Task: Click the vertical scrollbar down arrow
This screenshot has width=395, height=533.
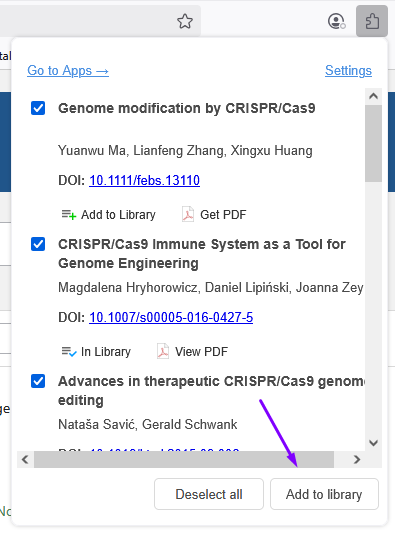Action: [374, 443]
